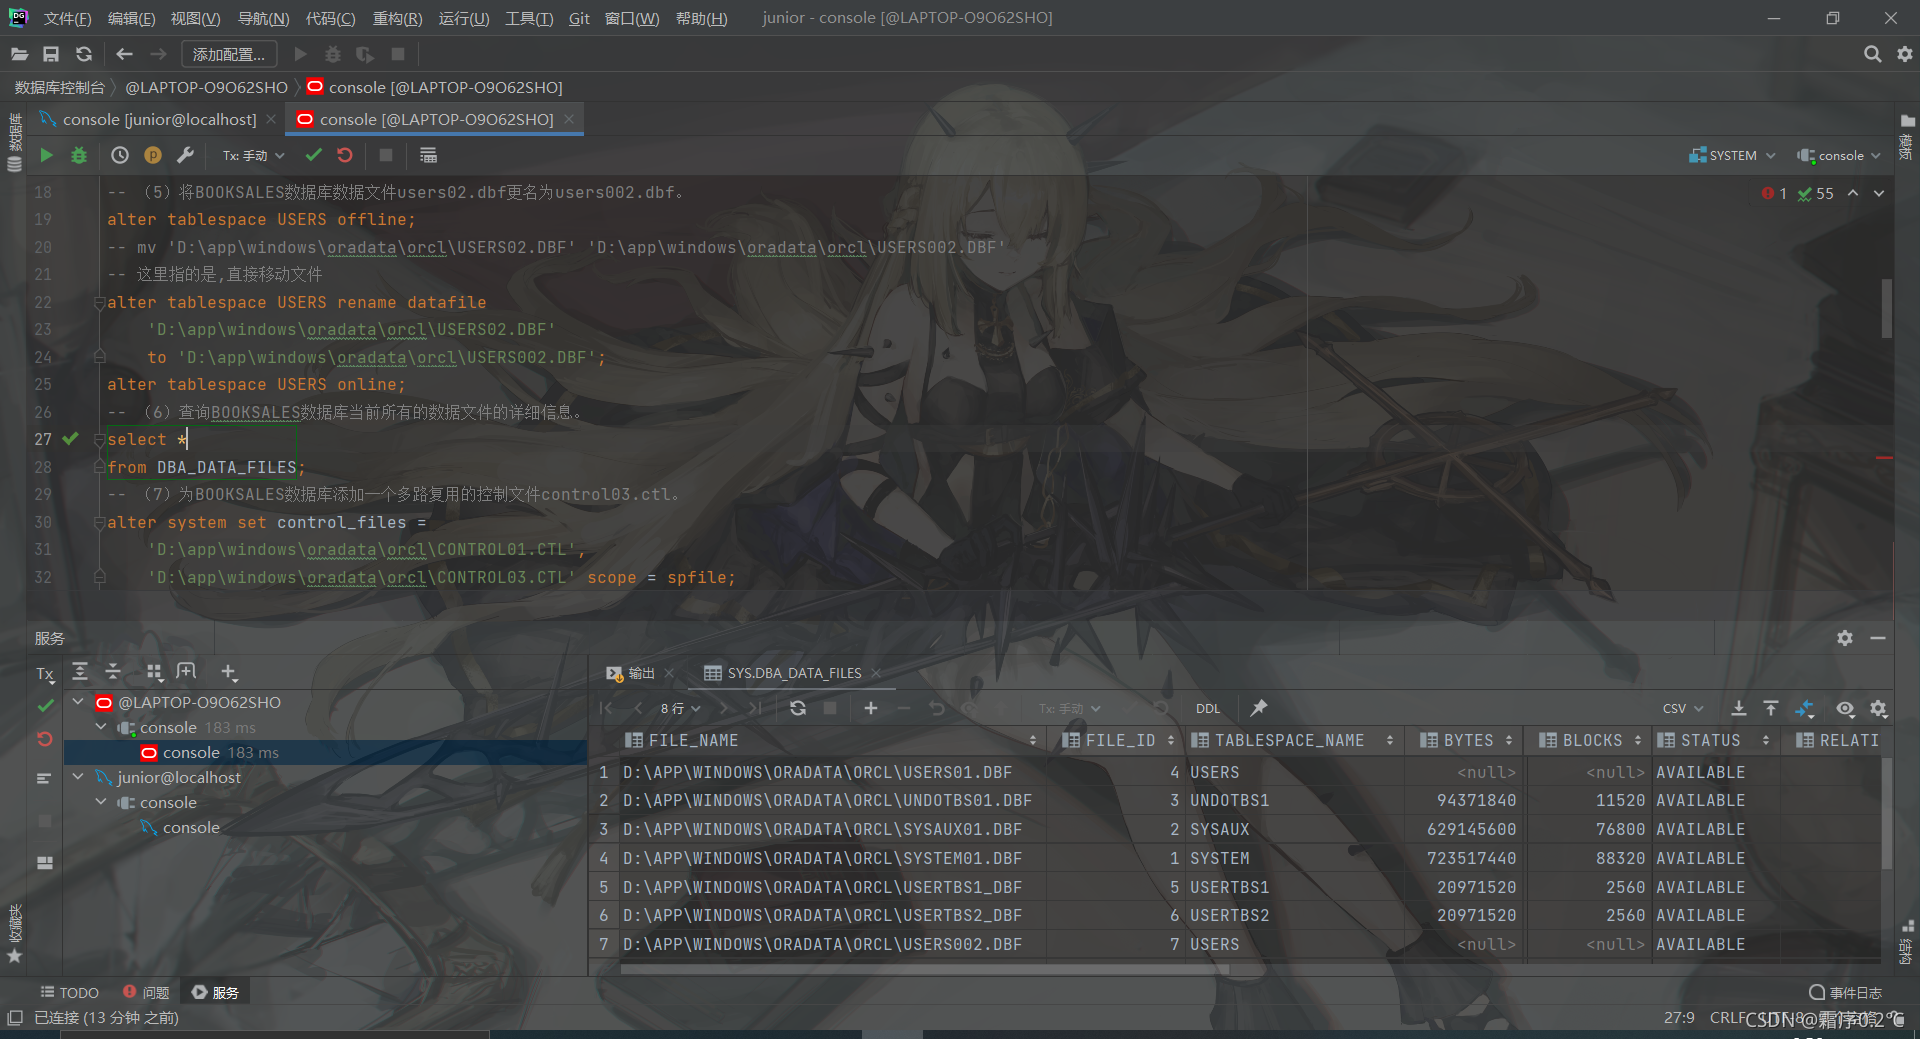Viewport: 1920px width, 1039px height.
Task: Click the Save All disk icon
Action: (x=51, y=54)
